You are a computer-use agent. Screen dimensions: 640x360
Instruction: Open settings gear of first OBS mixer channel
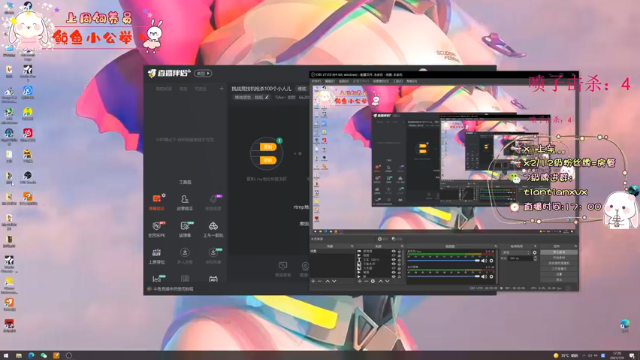pyautogui.click(x=491, y=260)
